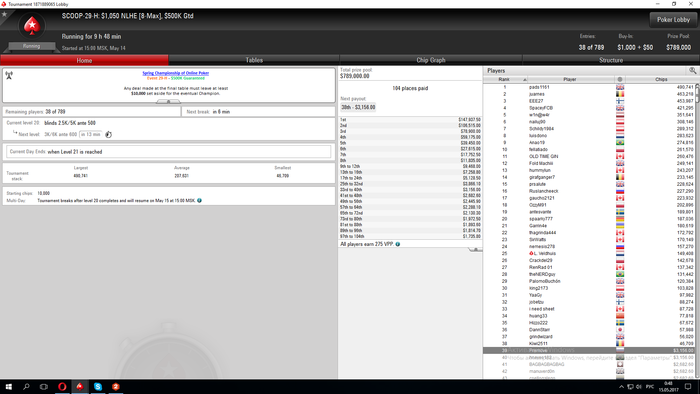Select the highlighted rank 39 row
The height and width of the screenshot is (394, 700).
[x=589, y=350]
